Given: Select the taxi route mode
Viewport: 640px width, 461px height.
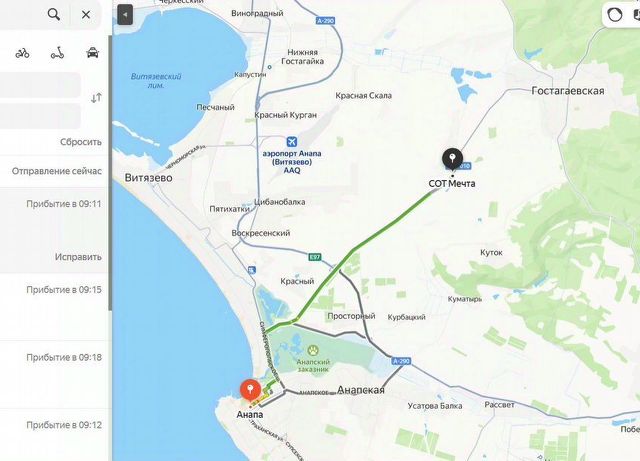Looking at the screenshot, I should 93,53.
